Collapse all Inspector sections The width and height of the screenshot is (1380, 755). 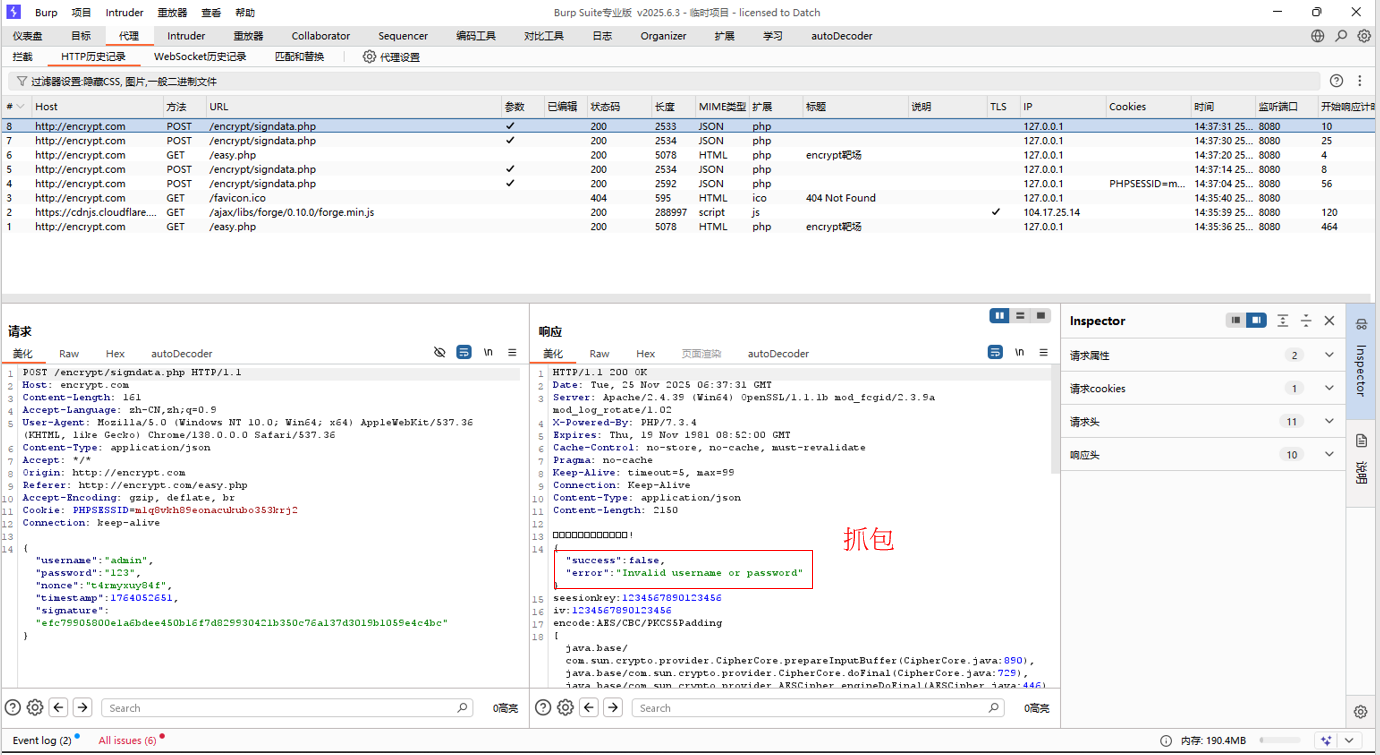pos(1306,321)
